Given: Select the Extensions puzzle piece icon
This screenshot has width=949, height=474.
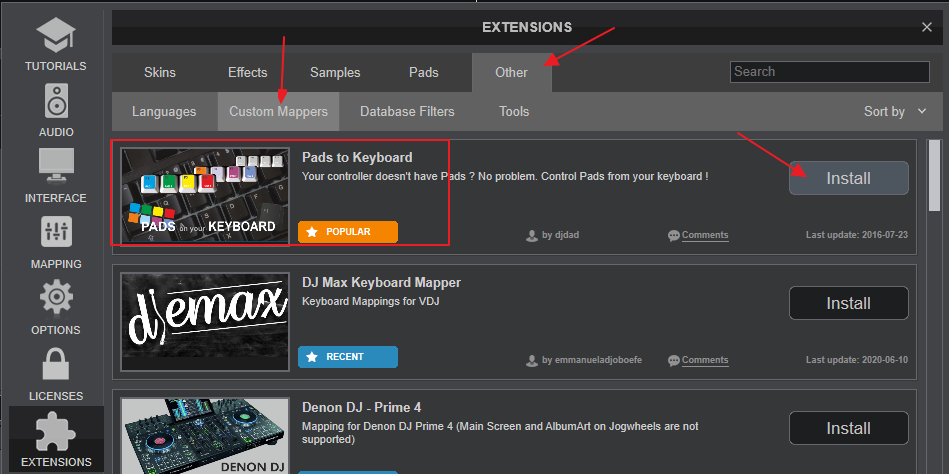Looking at the screenshot, I should tap(56, 431).
